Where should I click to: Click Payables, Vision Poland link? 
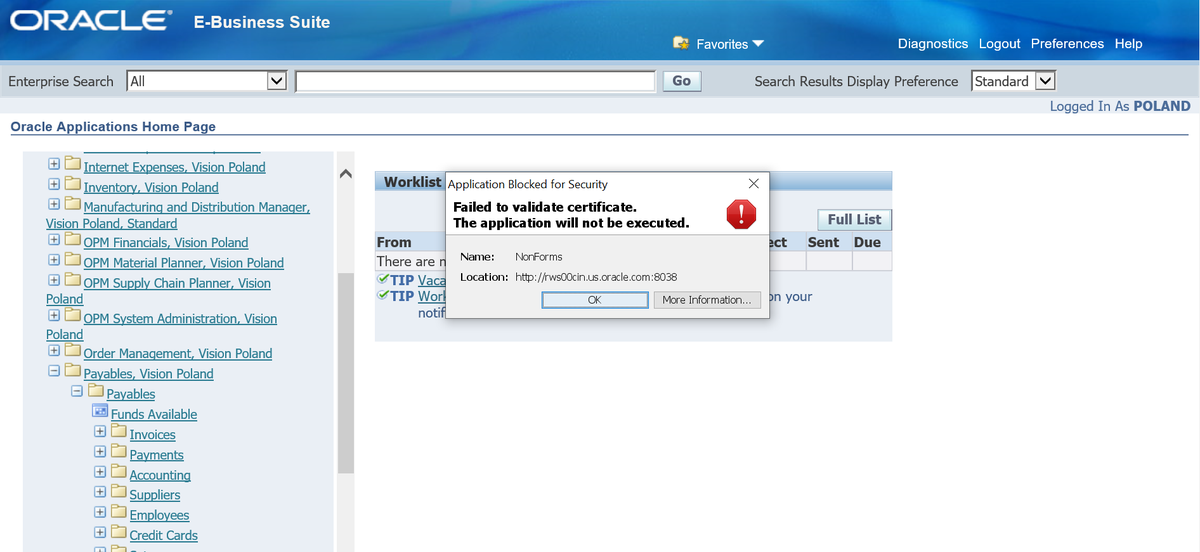coord(148,374)
